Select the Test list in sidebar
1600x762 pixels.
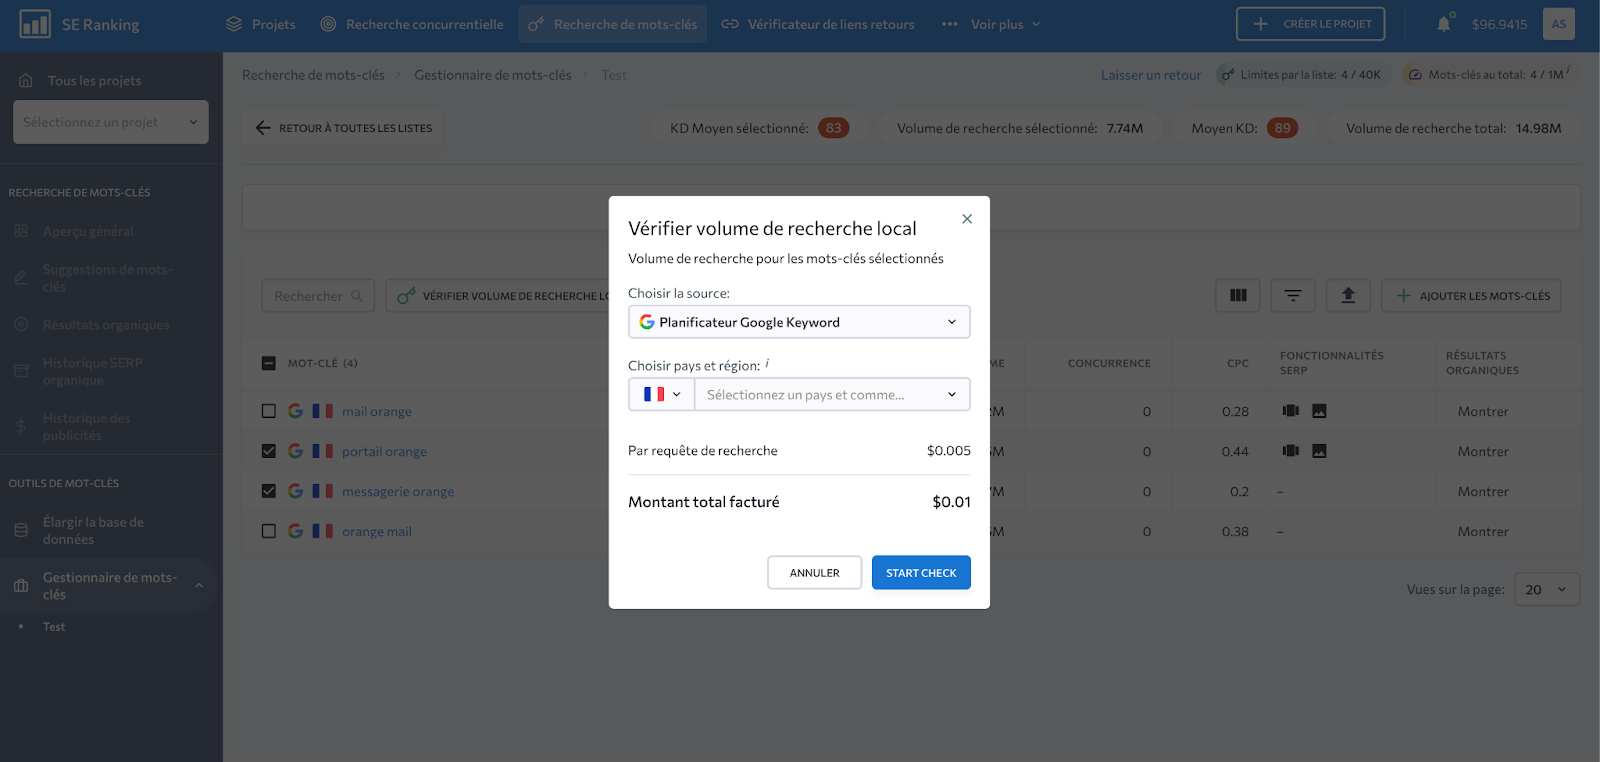[x=54, y=627]
